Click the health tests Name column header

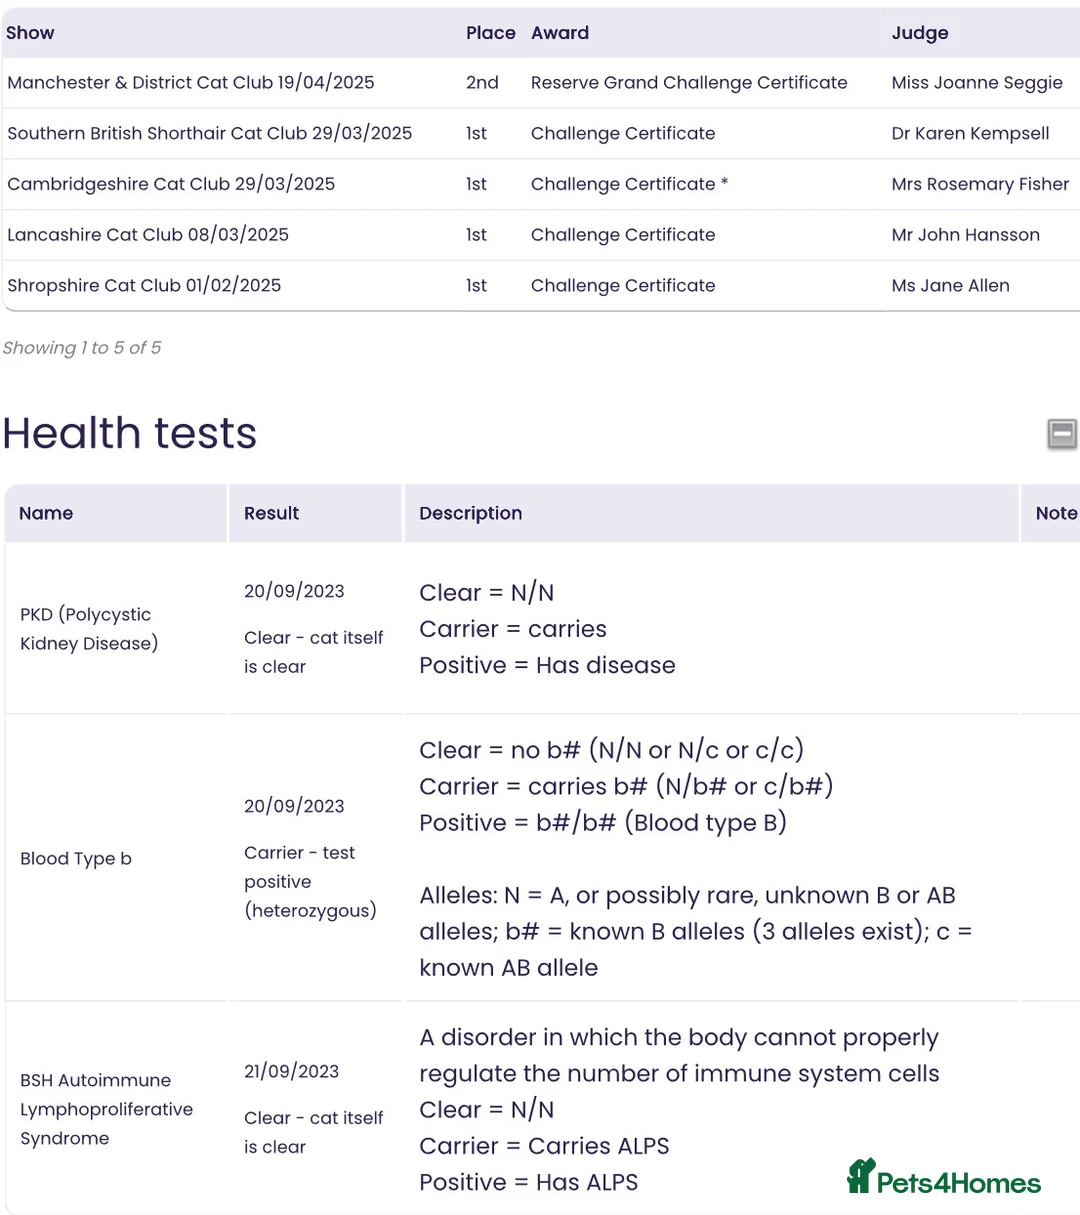pyautogui.click(x=46, y=514)
